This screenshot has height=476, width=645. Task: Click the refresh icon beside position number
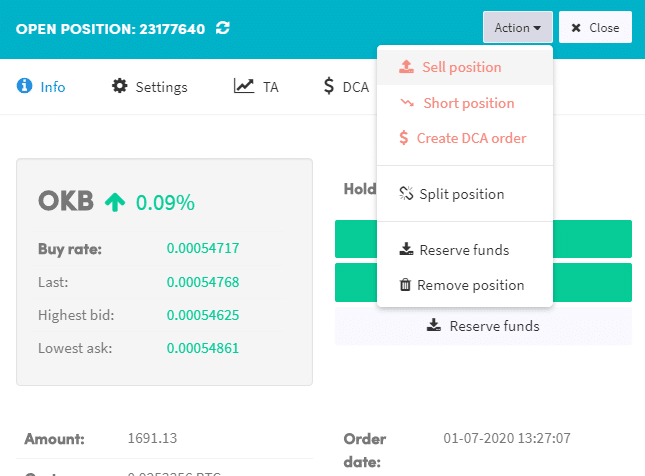point(223,28)
